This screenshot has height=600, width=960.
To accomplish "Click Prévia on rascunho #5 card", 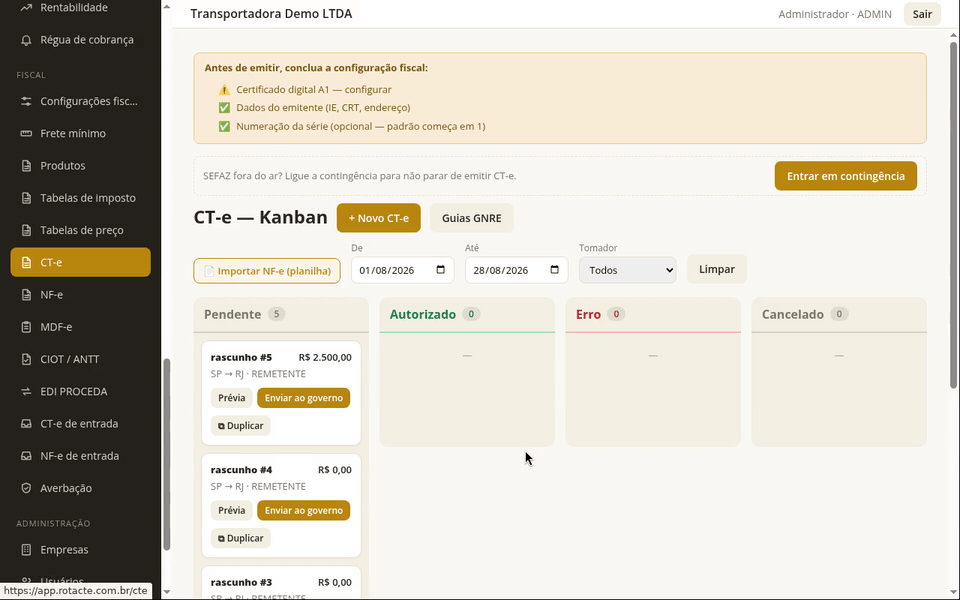I will point(231,398).
